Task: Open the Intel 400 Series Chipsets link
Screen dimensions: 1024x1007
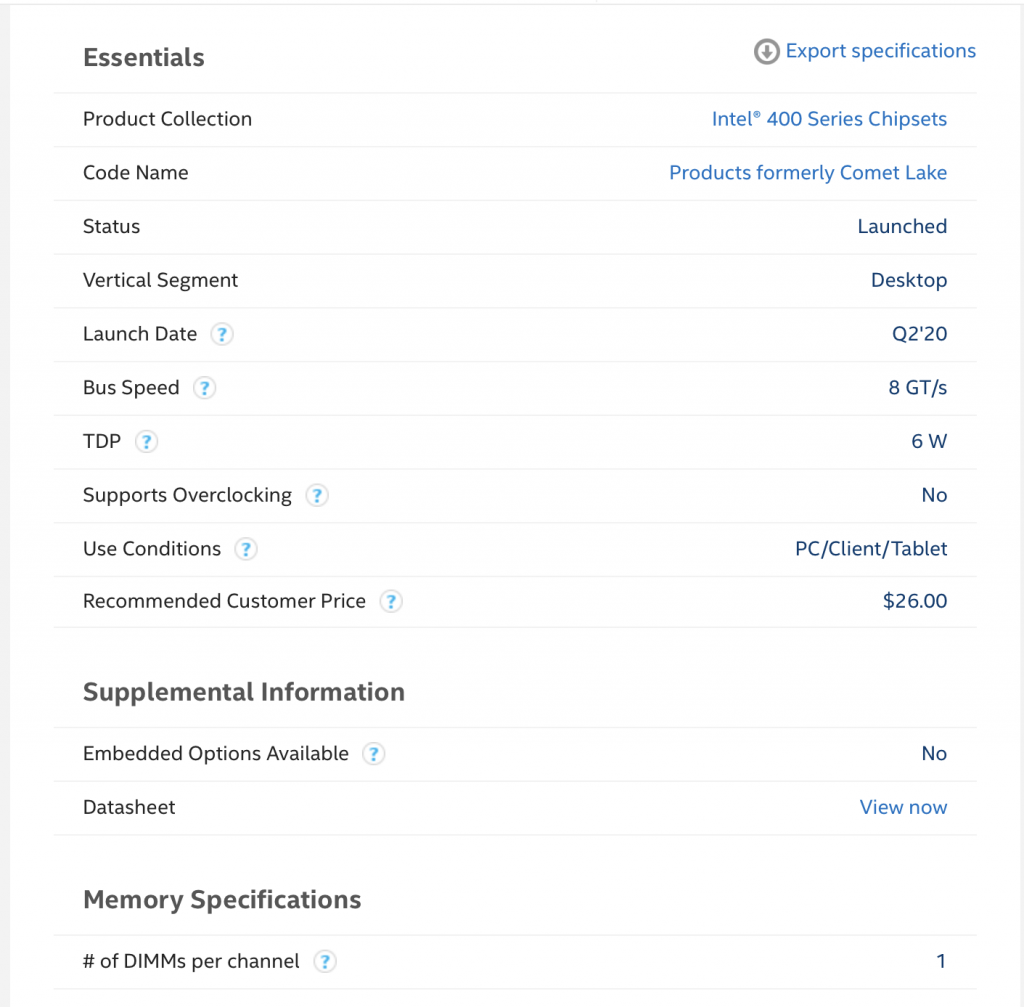Action: (x=829, y=119)
